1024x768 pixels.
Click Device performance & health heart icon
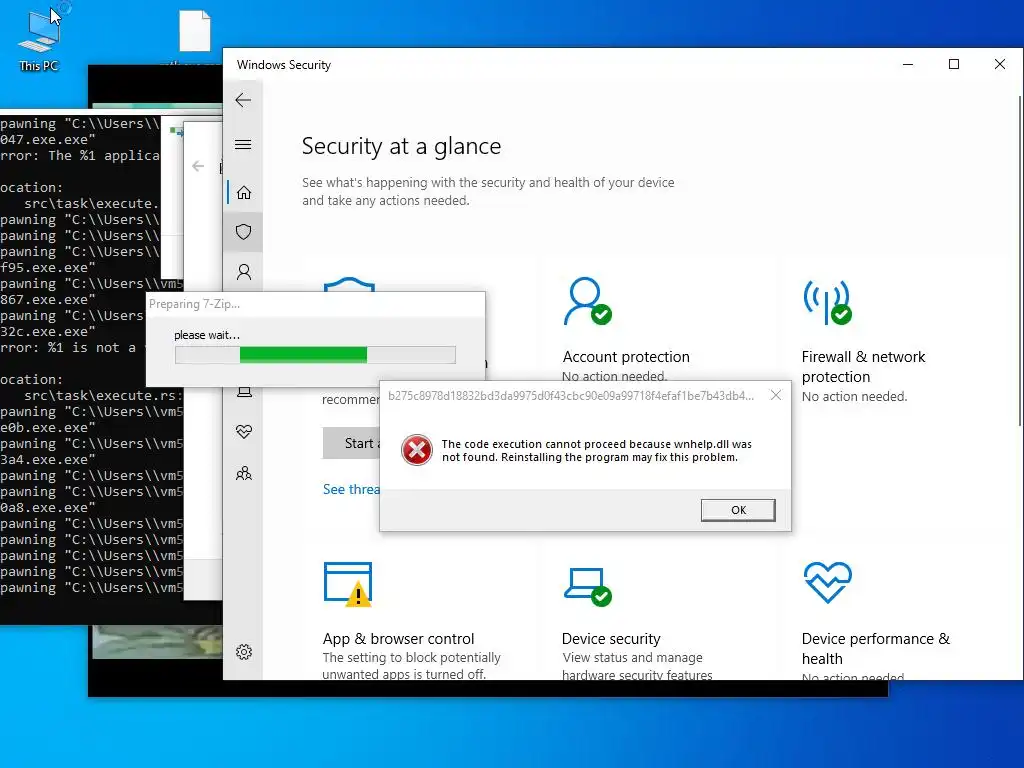click(x=827, y=583)
